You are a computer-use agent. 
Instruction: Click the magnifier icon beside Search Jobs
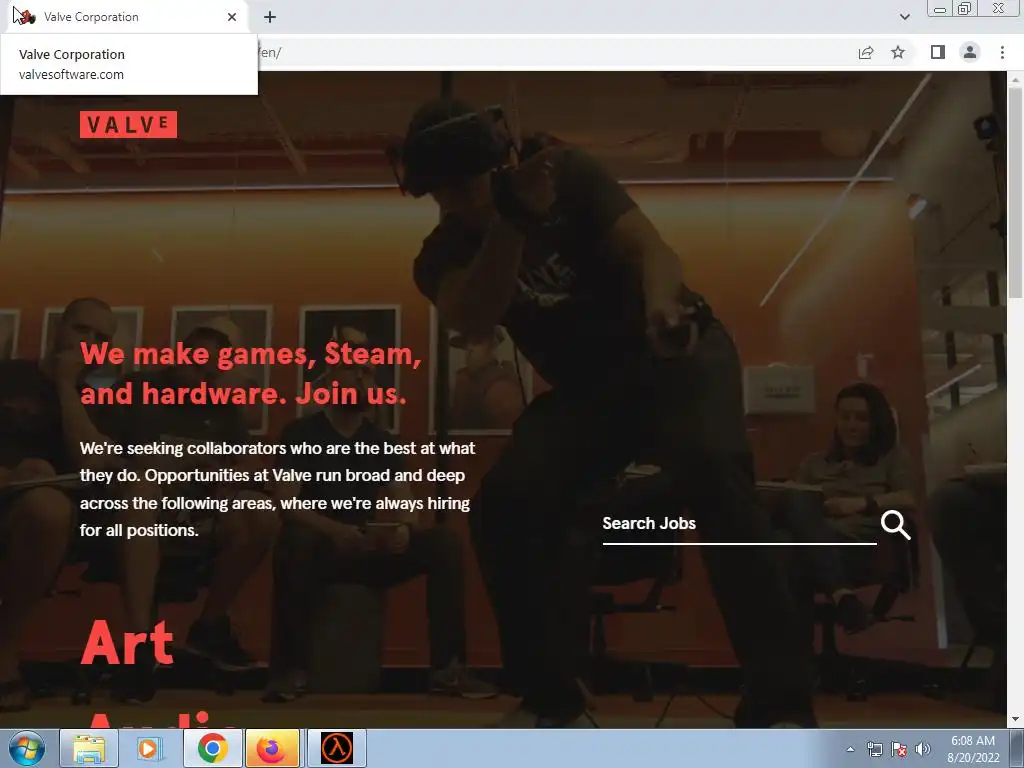tap(895, 524)
